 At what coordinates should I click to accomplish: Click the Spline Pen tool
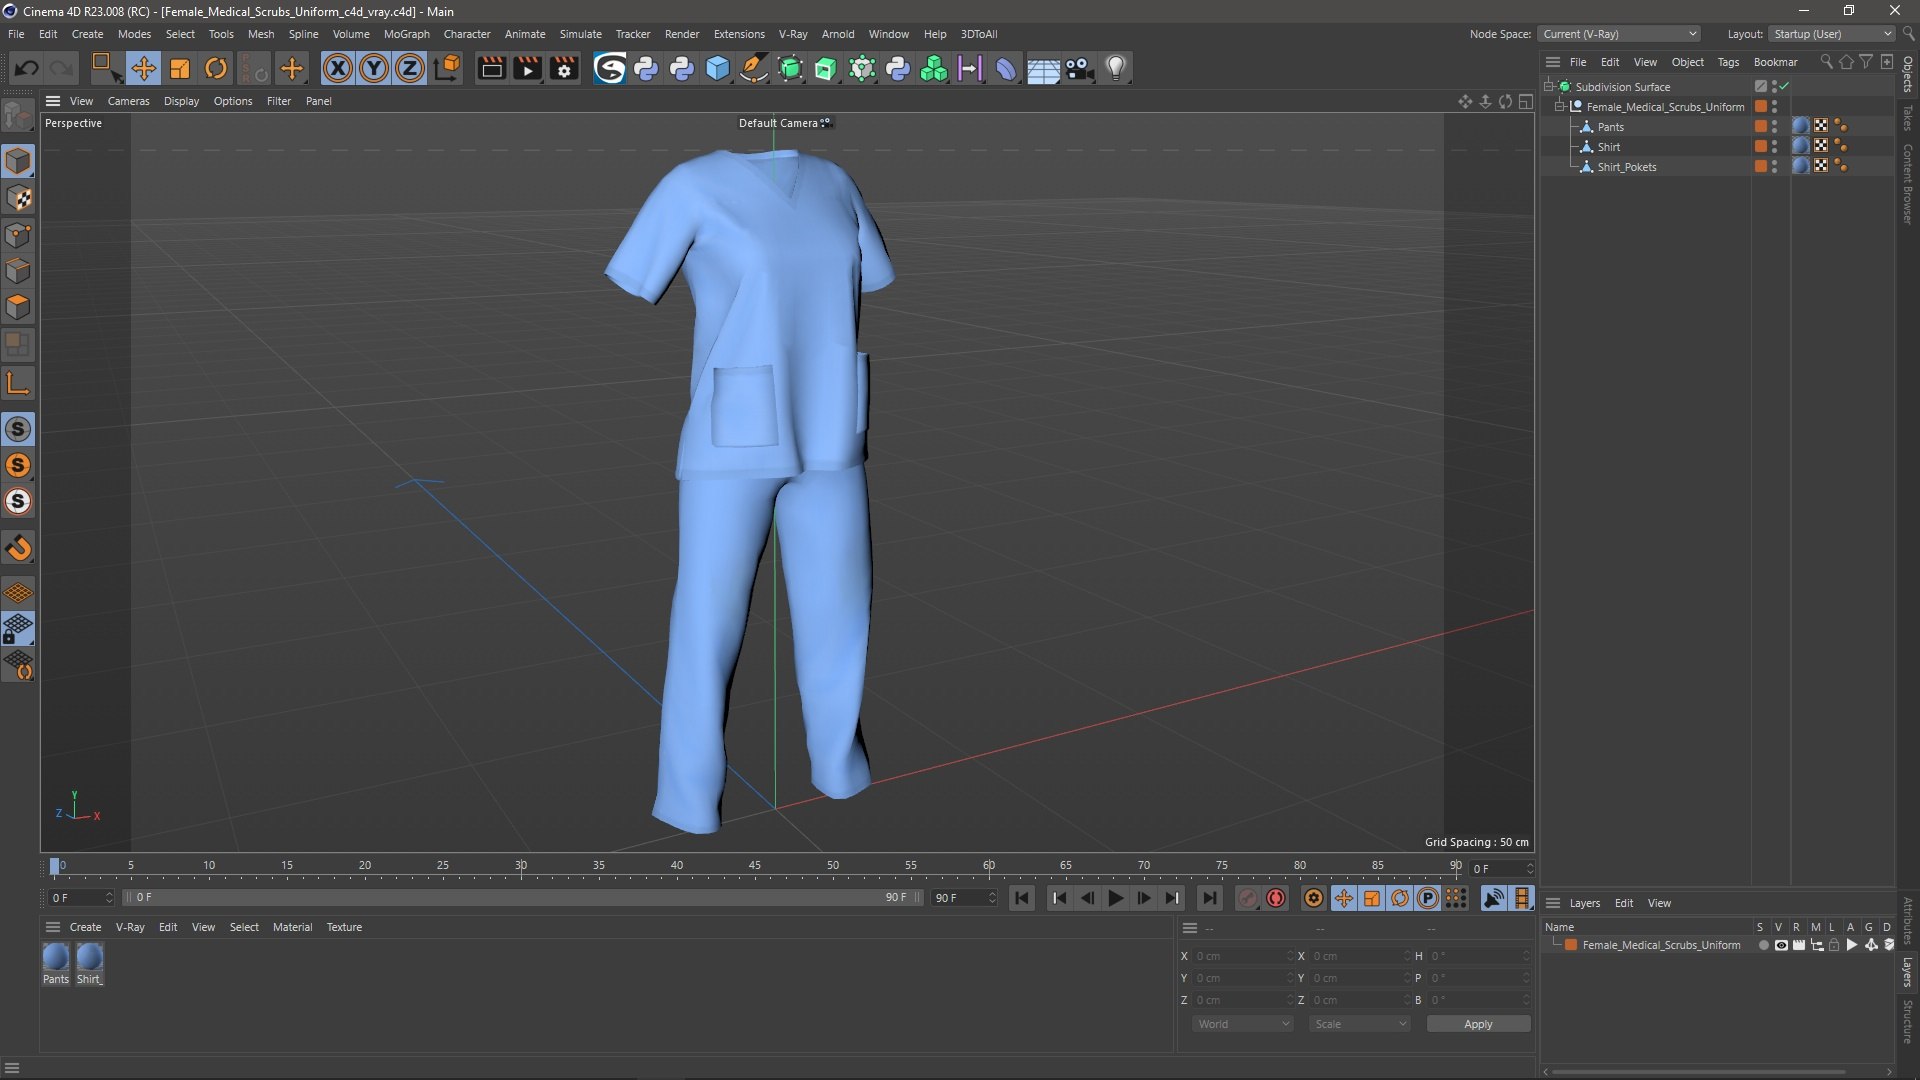point(754,68)
